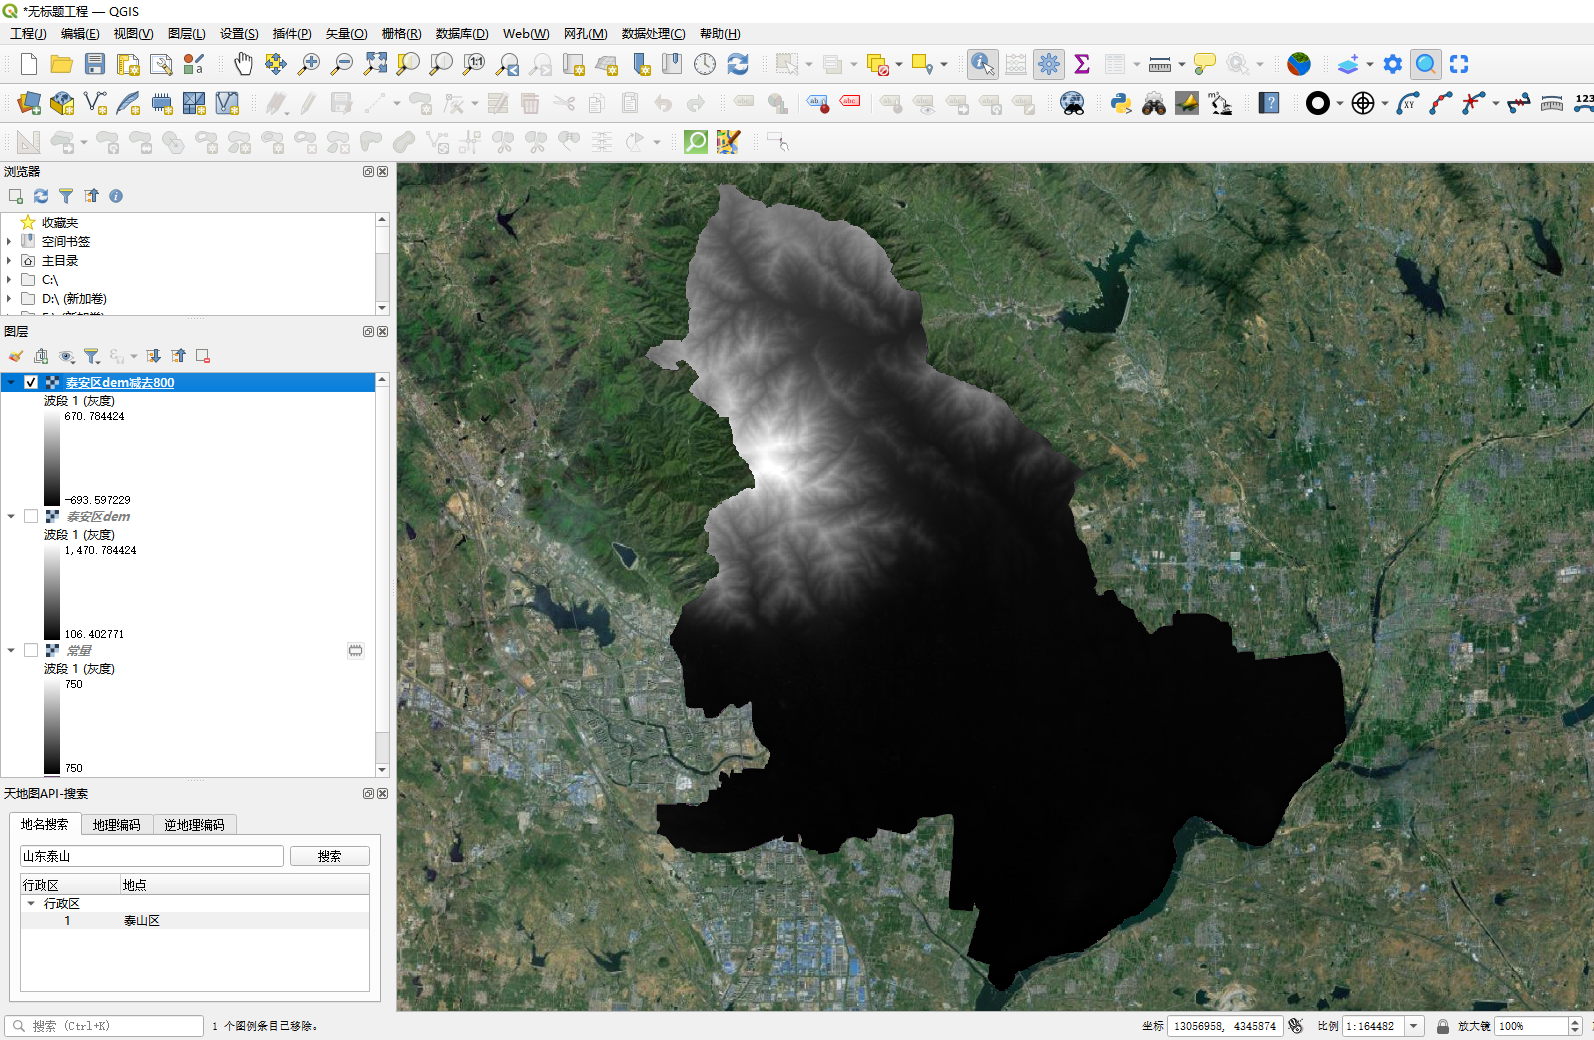This screenshot has width=1594, height=1040.
Task: Click the grayscale ramp of 泰安区dem减去800
Action: [x=52, y=458]
